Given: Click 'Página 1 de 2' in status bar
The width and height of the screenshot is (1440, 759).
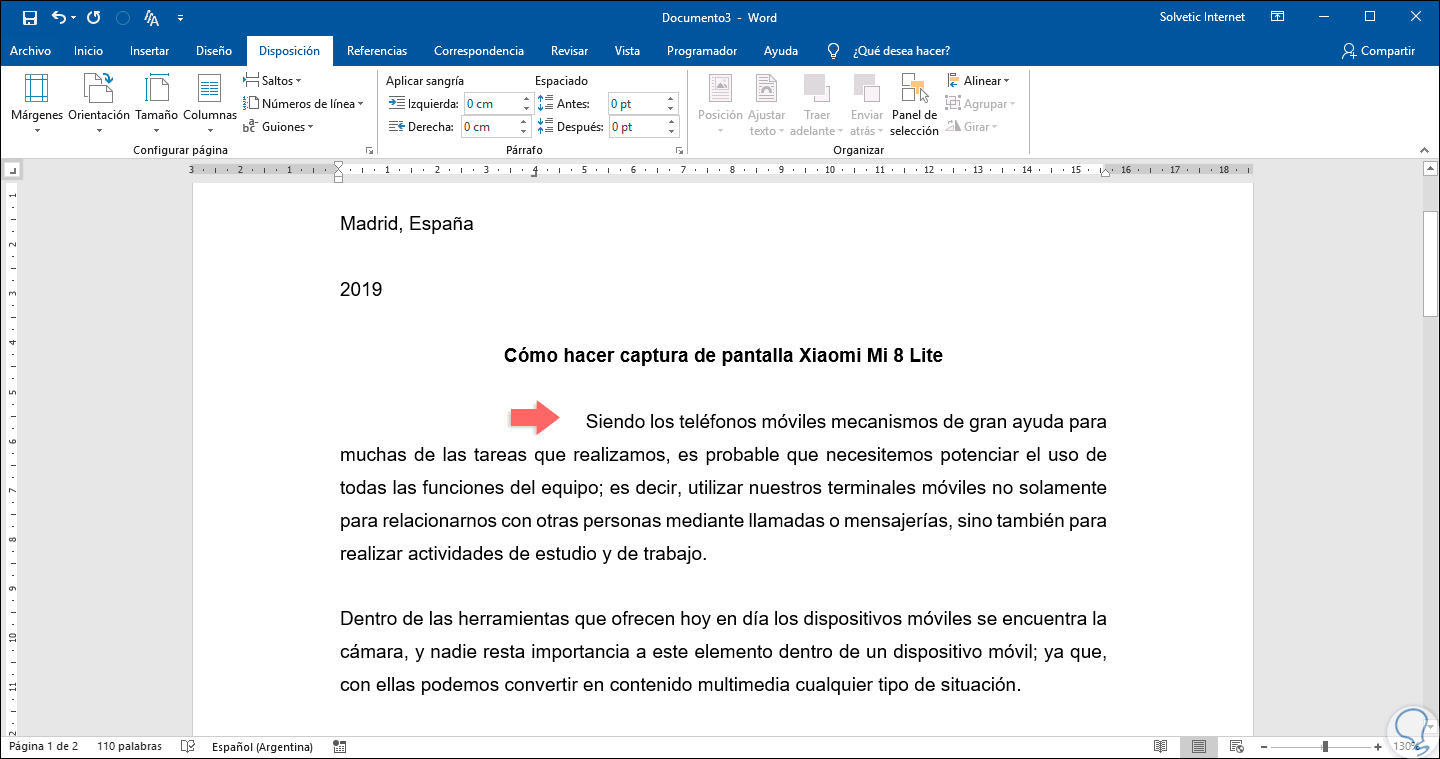Looking at the screenshot, I should pos(43,747).
